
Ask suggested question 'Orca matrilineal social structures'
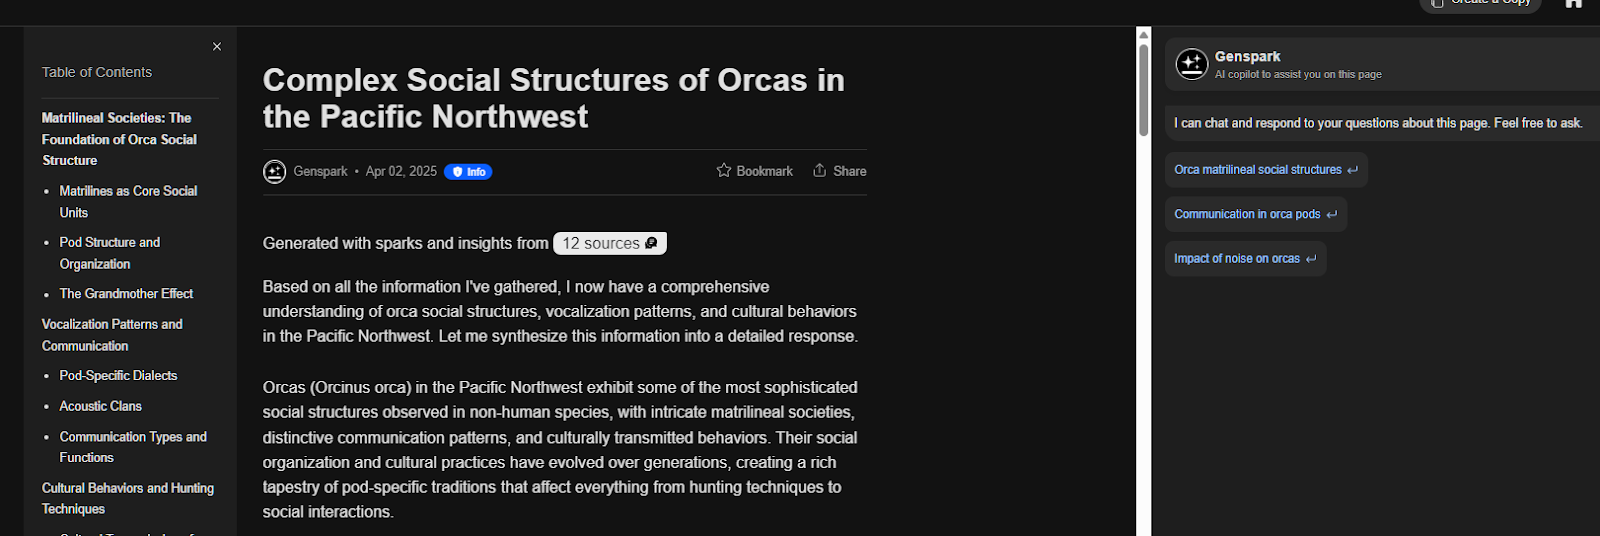click(x=1265, y=170)
